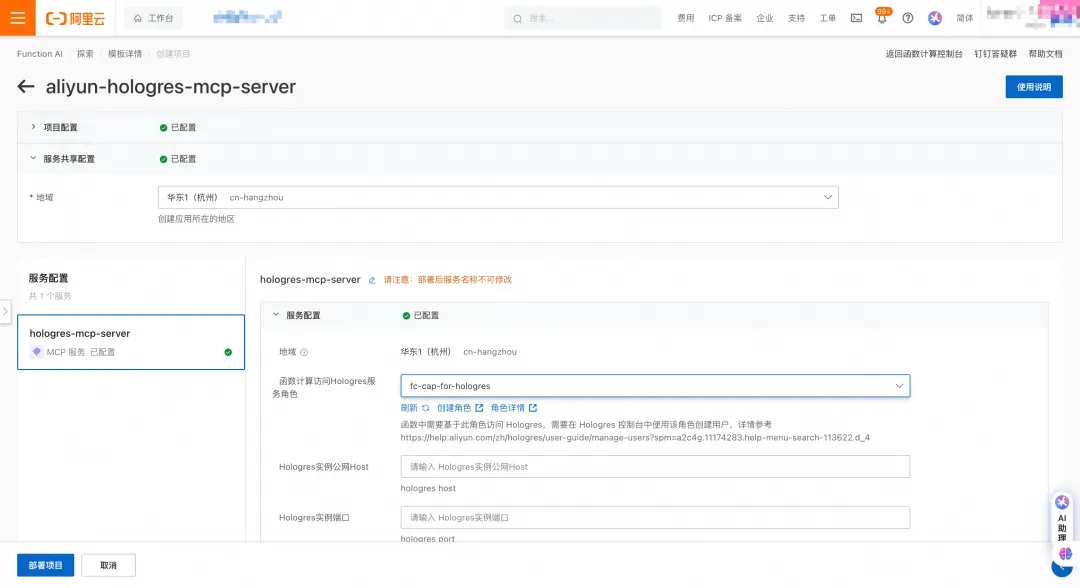Click 创建角色 link
1080x588 pixels.
pos(460,408)
